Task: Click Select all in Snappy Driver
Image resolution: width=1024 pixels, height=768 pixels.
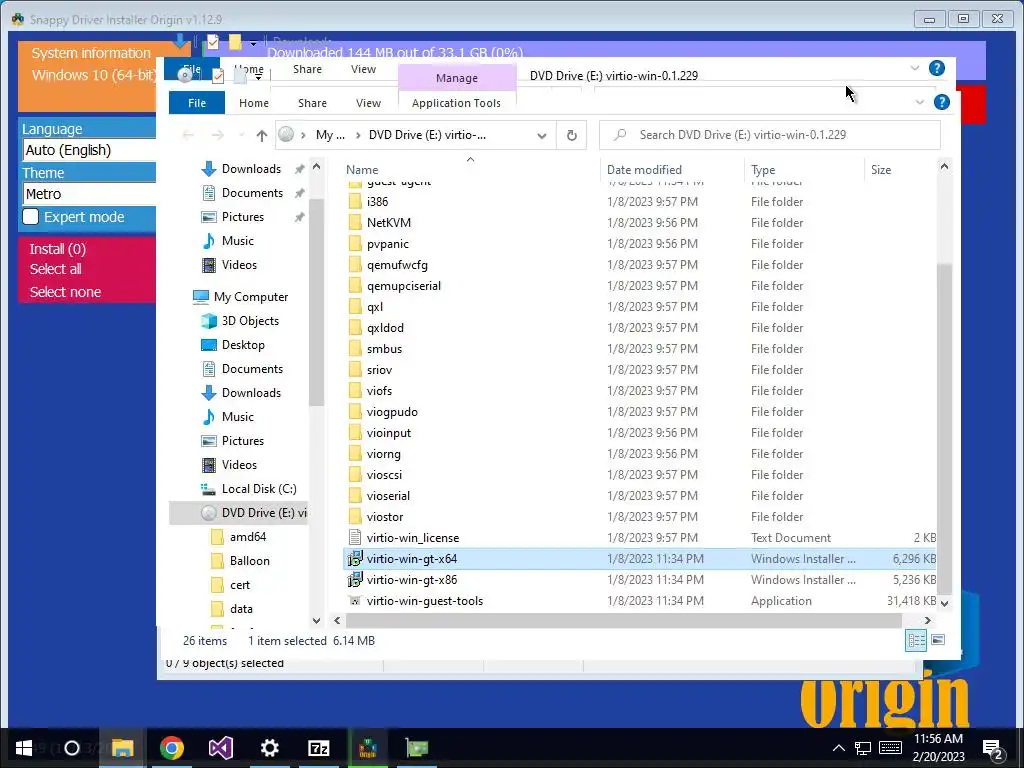Action: tap(56, 269)
